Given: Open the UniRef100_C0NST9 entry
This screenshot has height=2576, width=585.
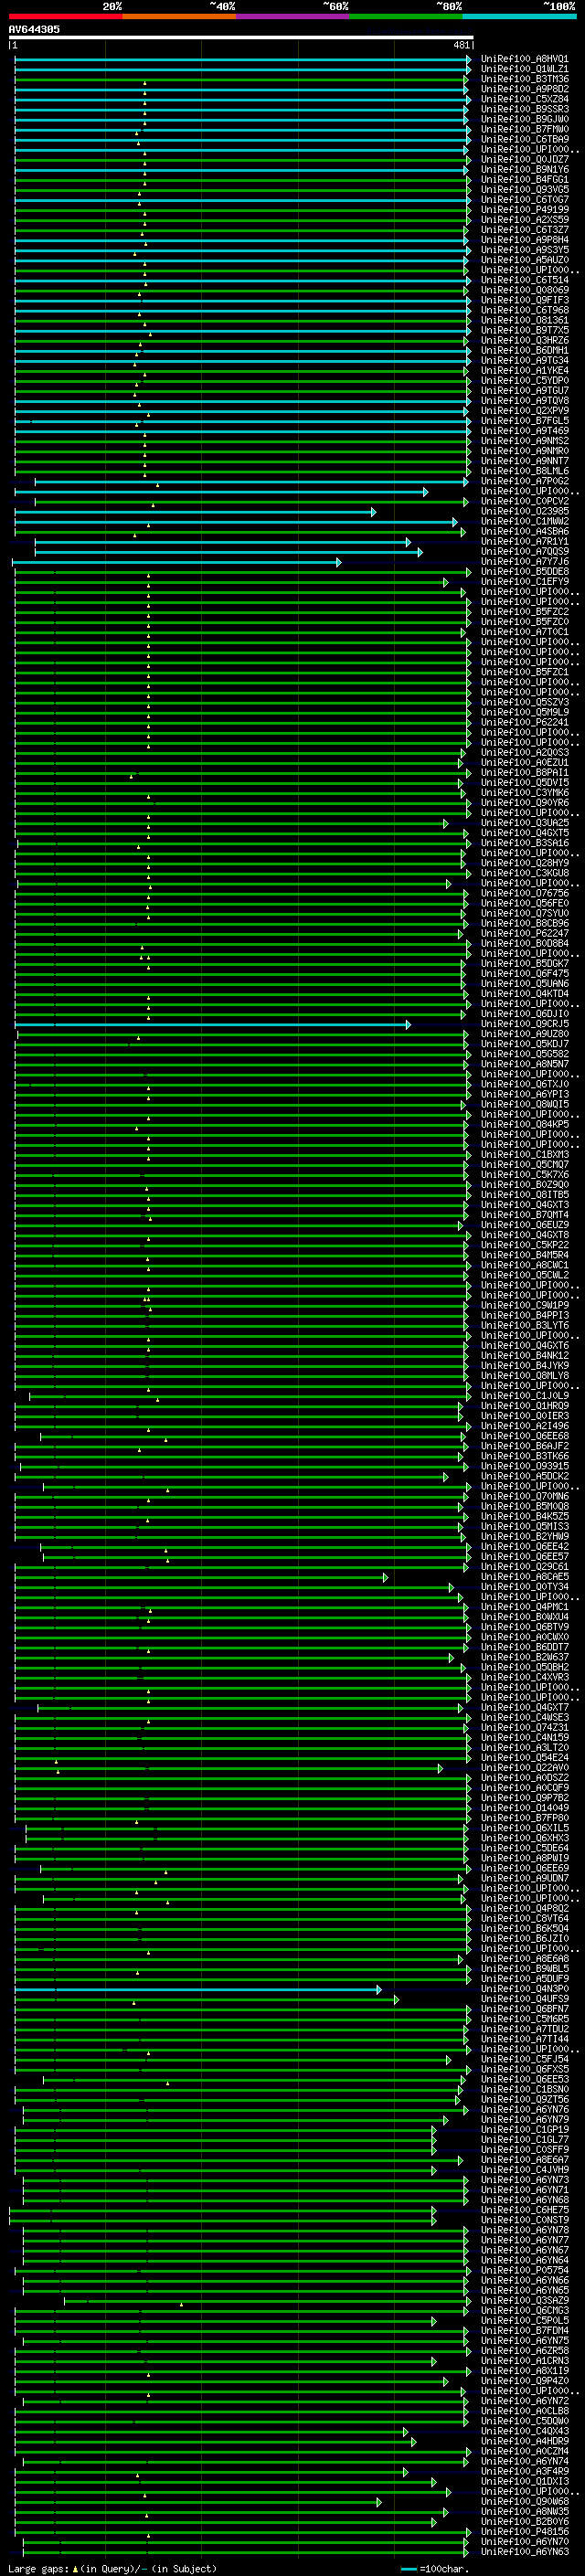Looking at the screenshot, I should pos(525,2220).
